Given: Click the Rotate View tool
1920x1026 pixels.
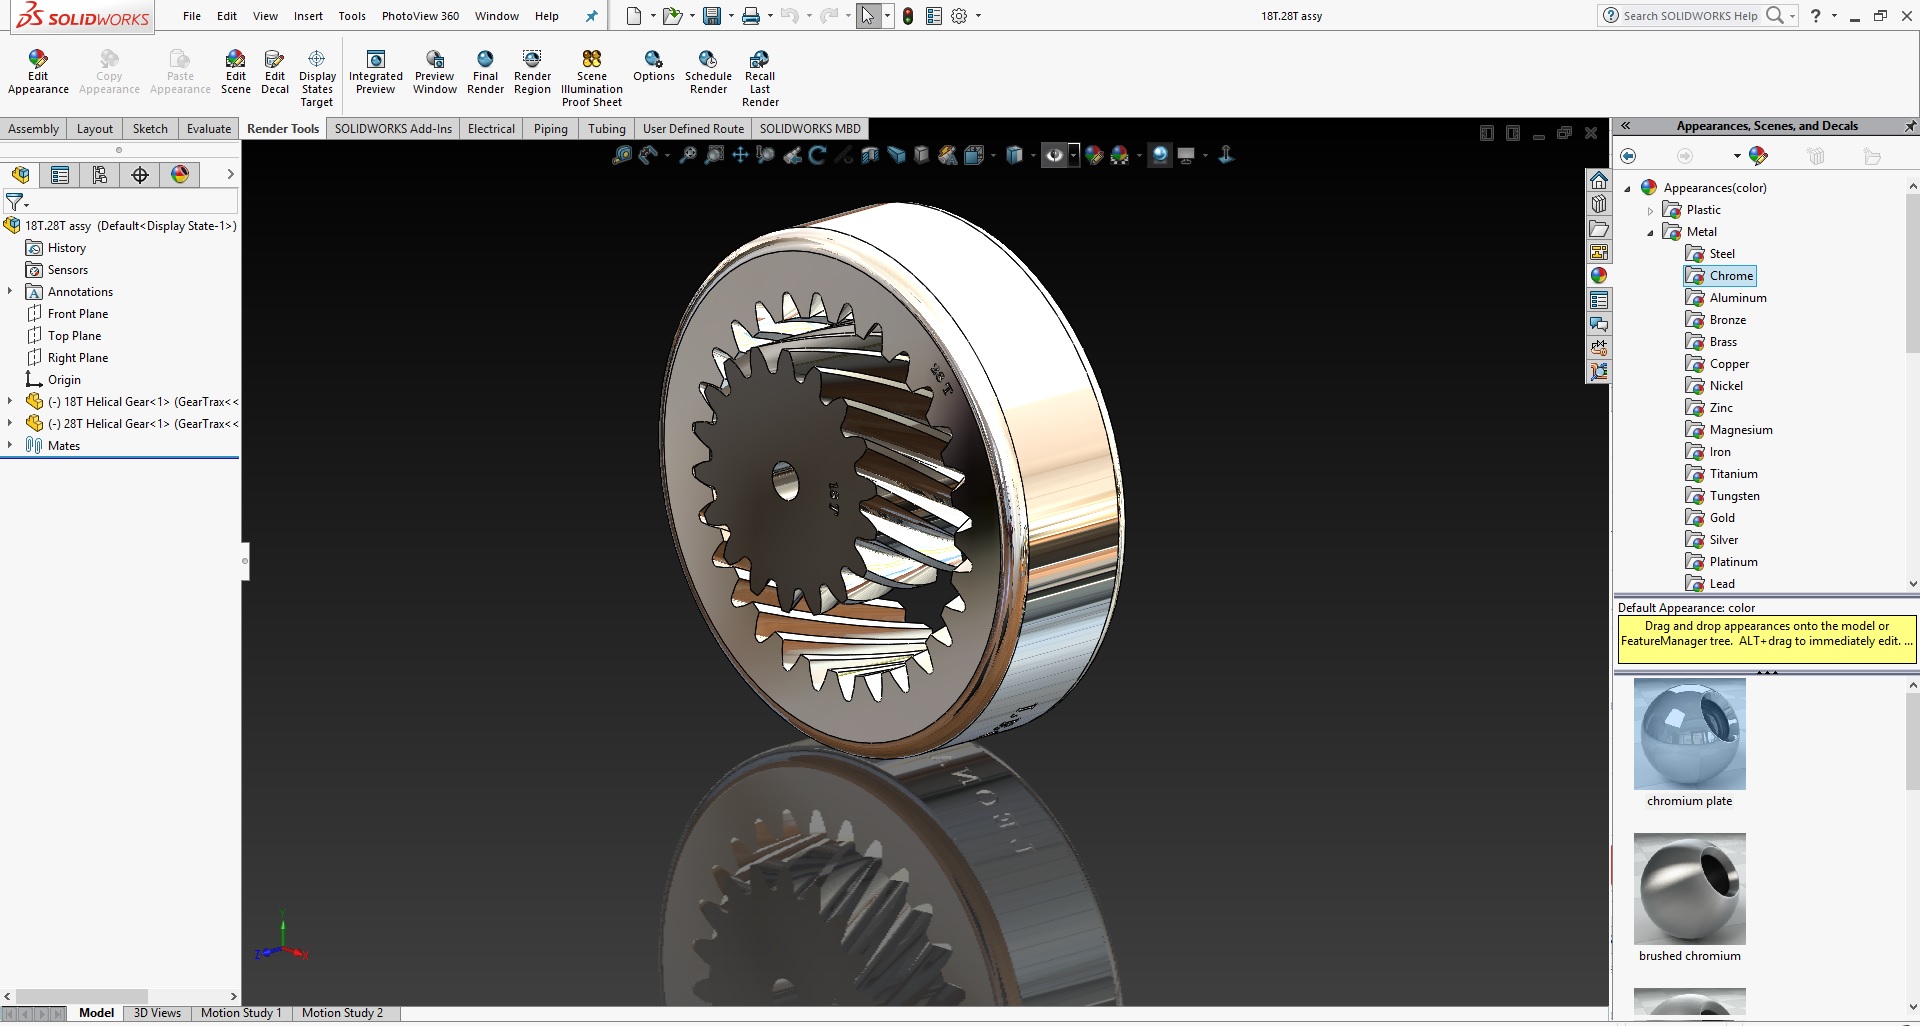Looking at the screenshot, I should pos(817,155).
